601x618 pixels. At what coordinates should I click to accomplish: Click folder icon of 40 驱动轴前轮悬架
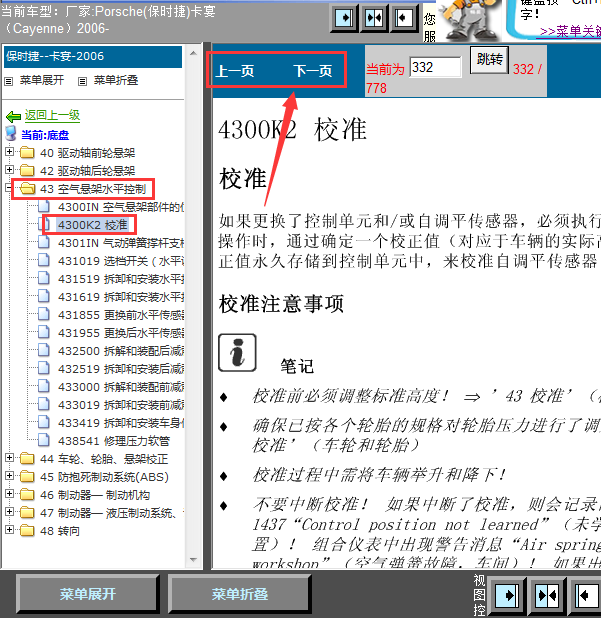coord(27,152)
